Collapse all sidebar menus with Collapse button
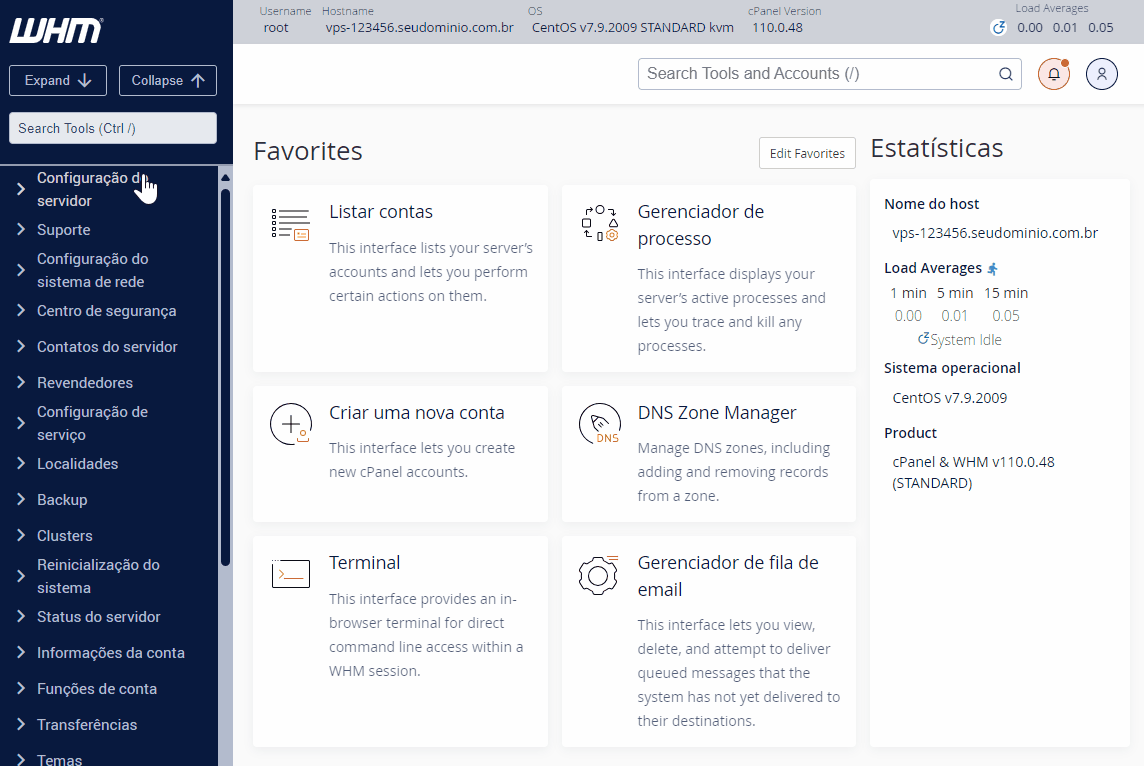 coord(168,80)
